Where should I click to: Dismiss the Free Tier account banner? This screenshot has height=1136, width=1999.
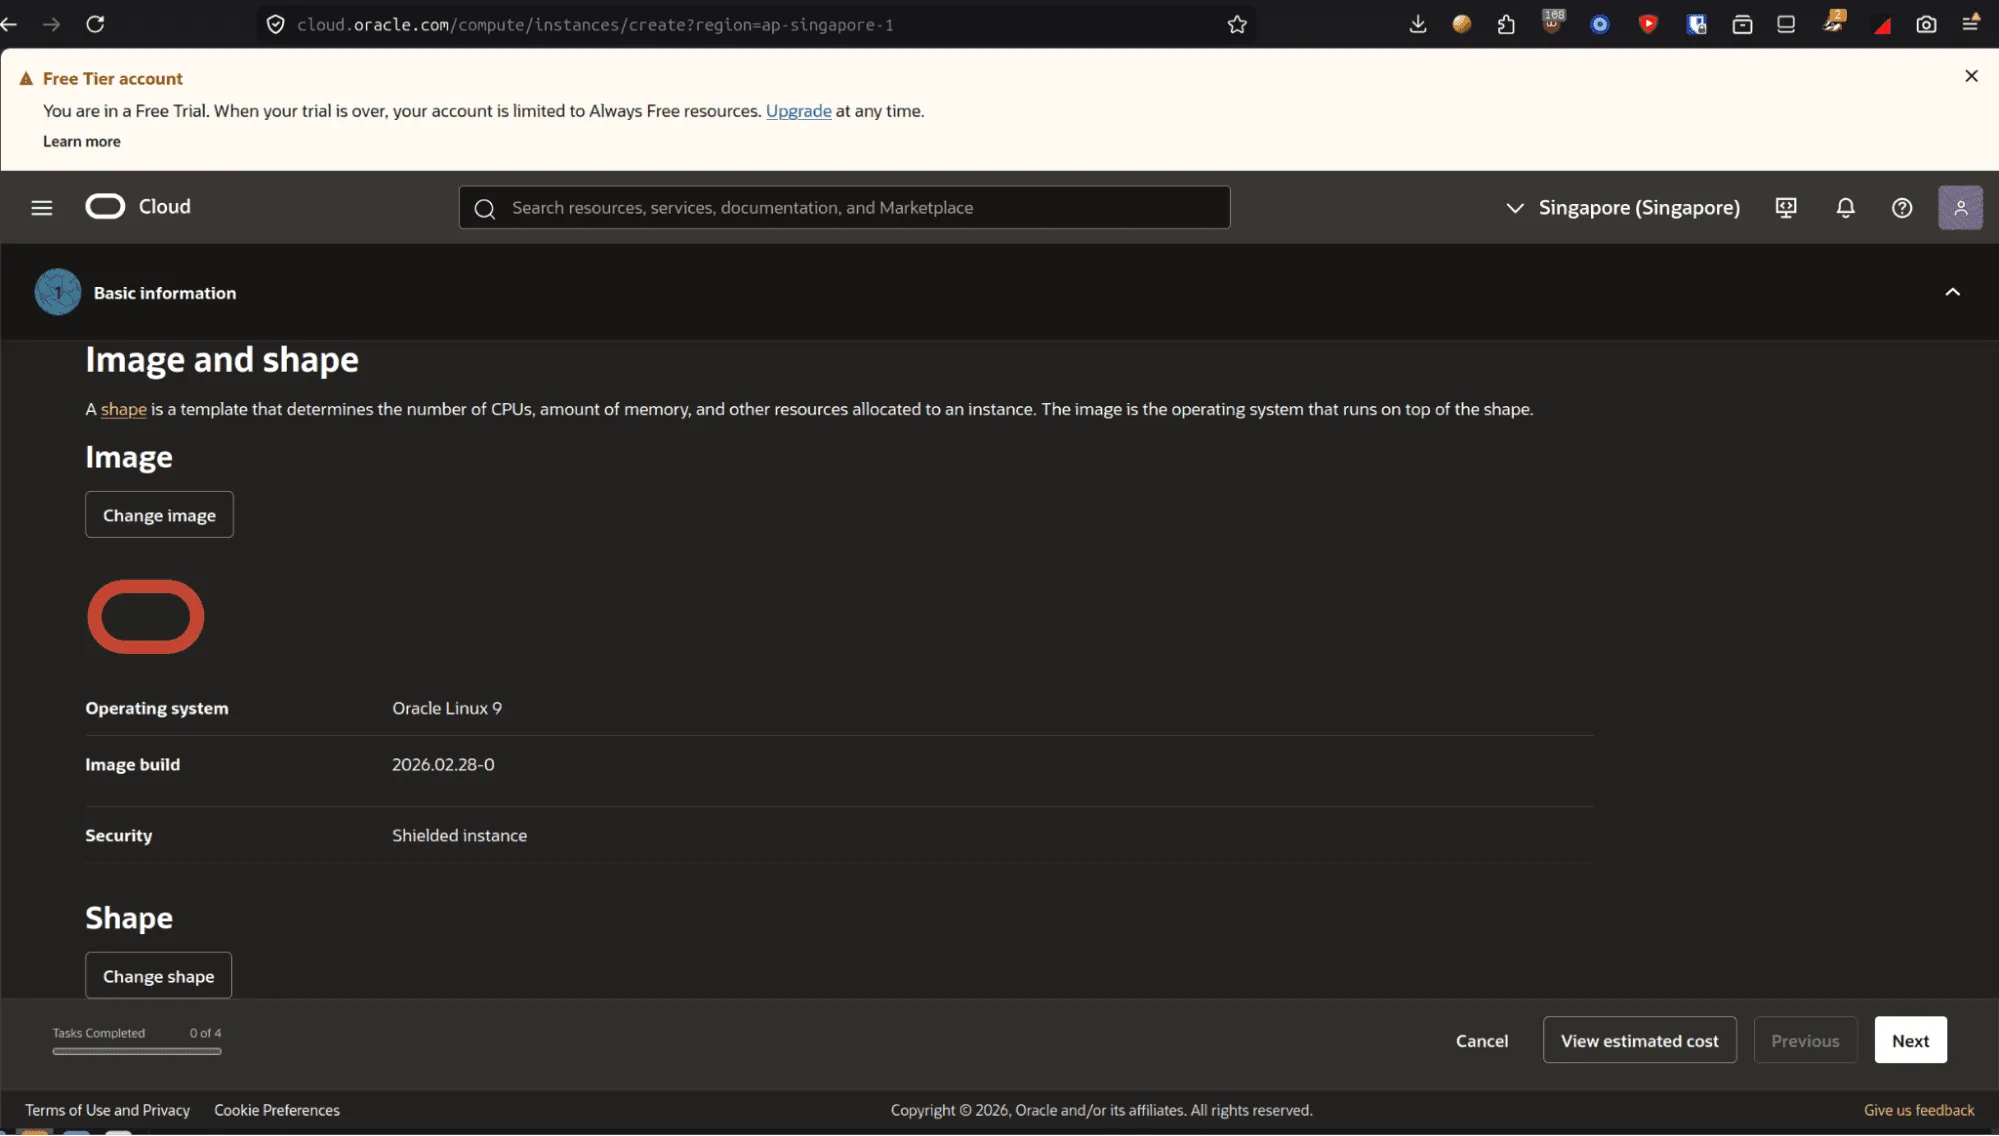(1971, 76)
